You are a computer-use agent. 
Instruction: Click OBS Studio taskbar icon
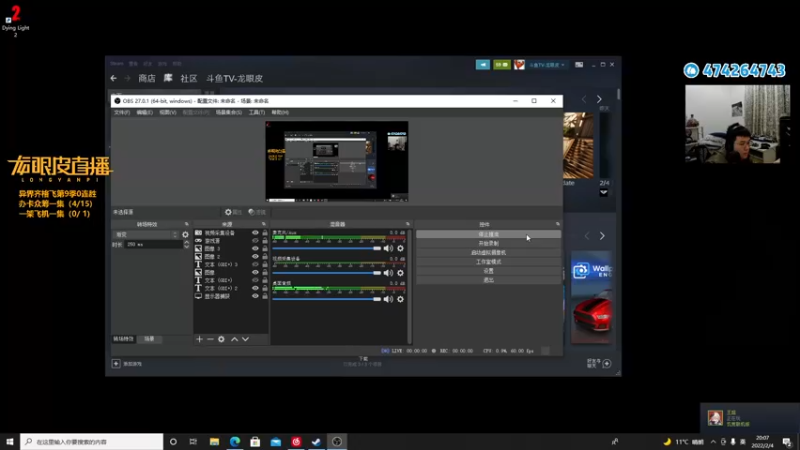pyautogui.click(x=337, y=442)
